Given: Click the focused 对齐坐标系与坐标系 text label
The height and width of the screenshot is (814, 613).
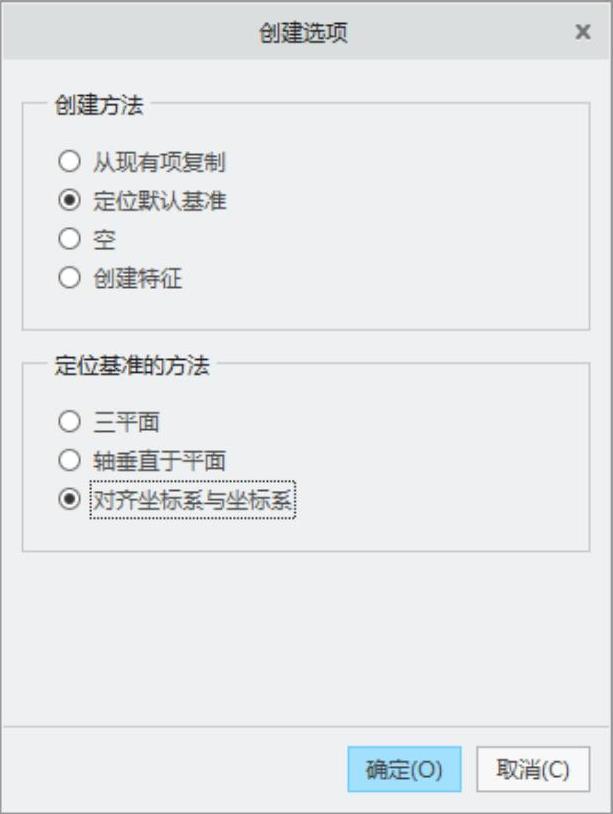Looking at the screenshot, I should tap(192, 501).
